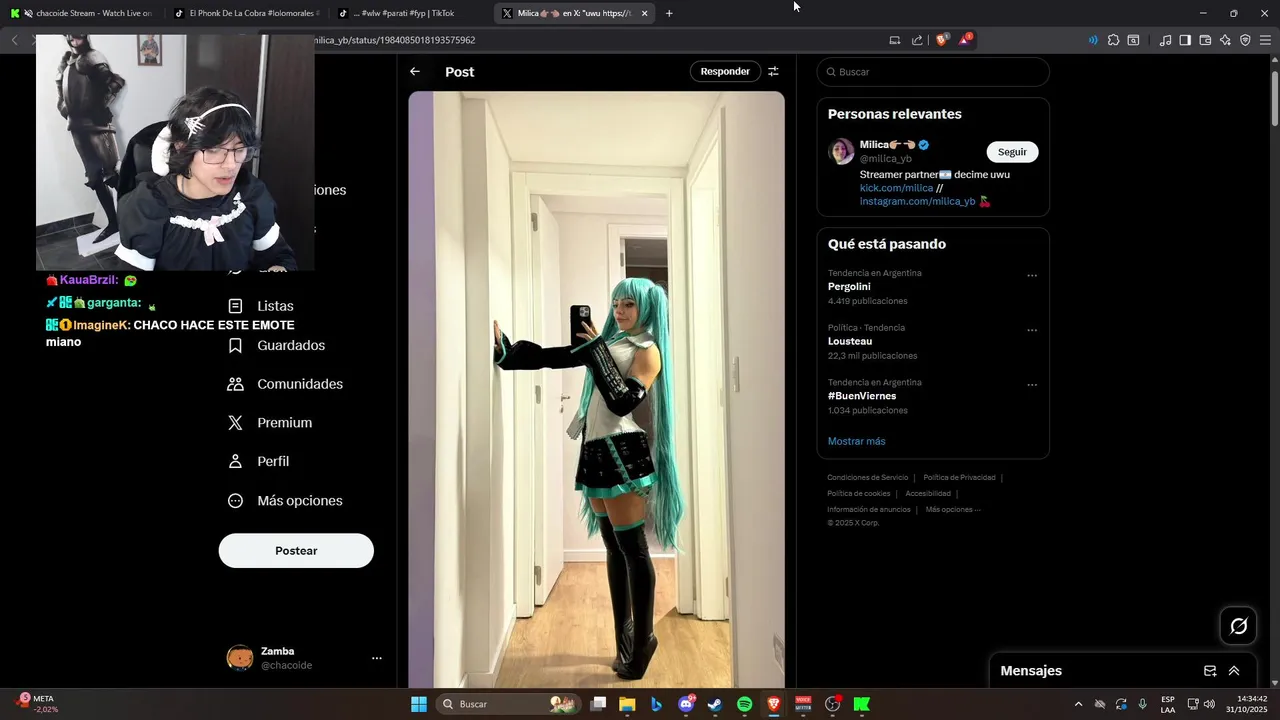
Task: Open Discord from the taskbar
Action: point(686,704)
